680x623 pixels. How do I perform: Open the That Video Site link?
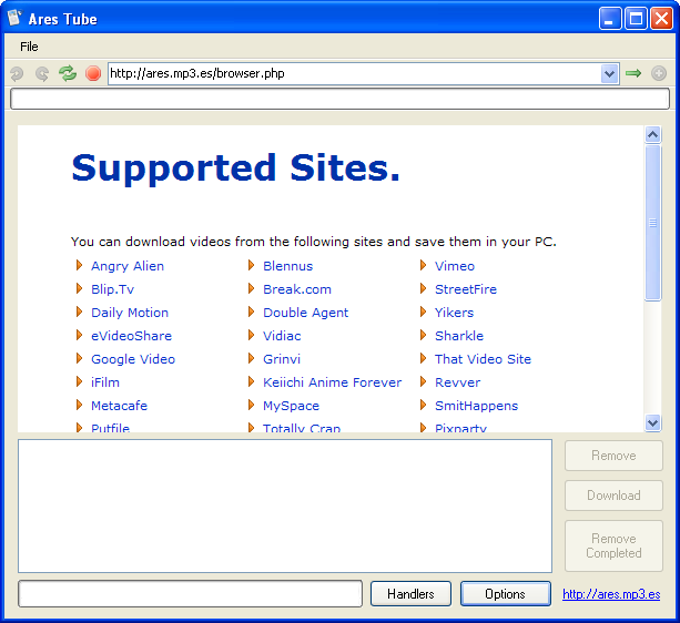pyautogui.click(x=483, y=359)
